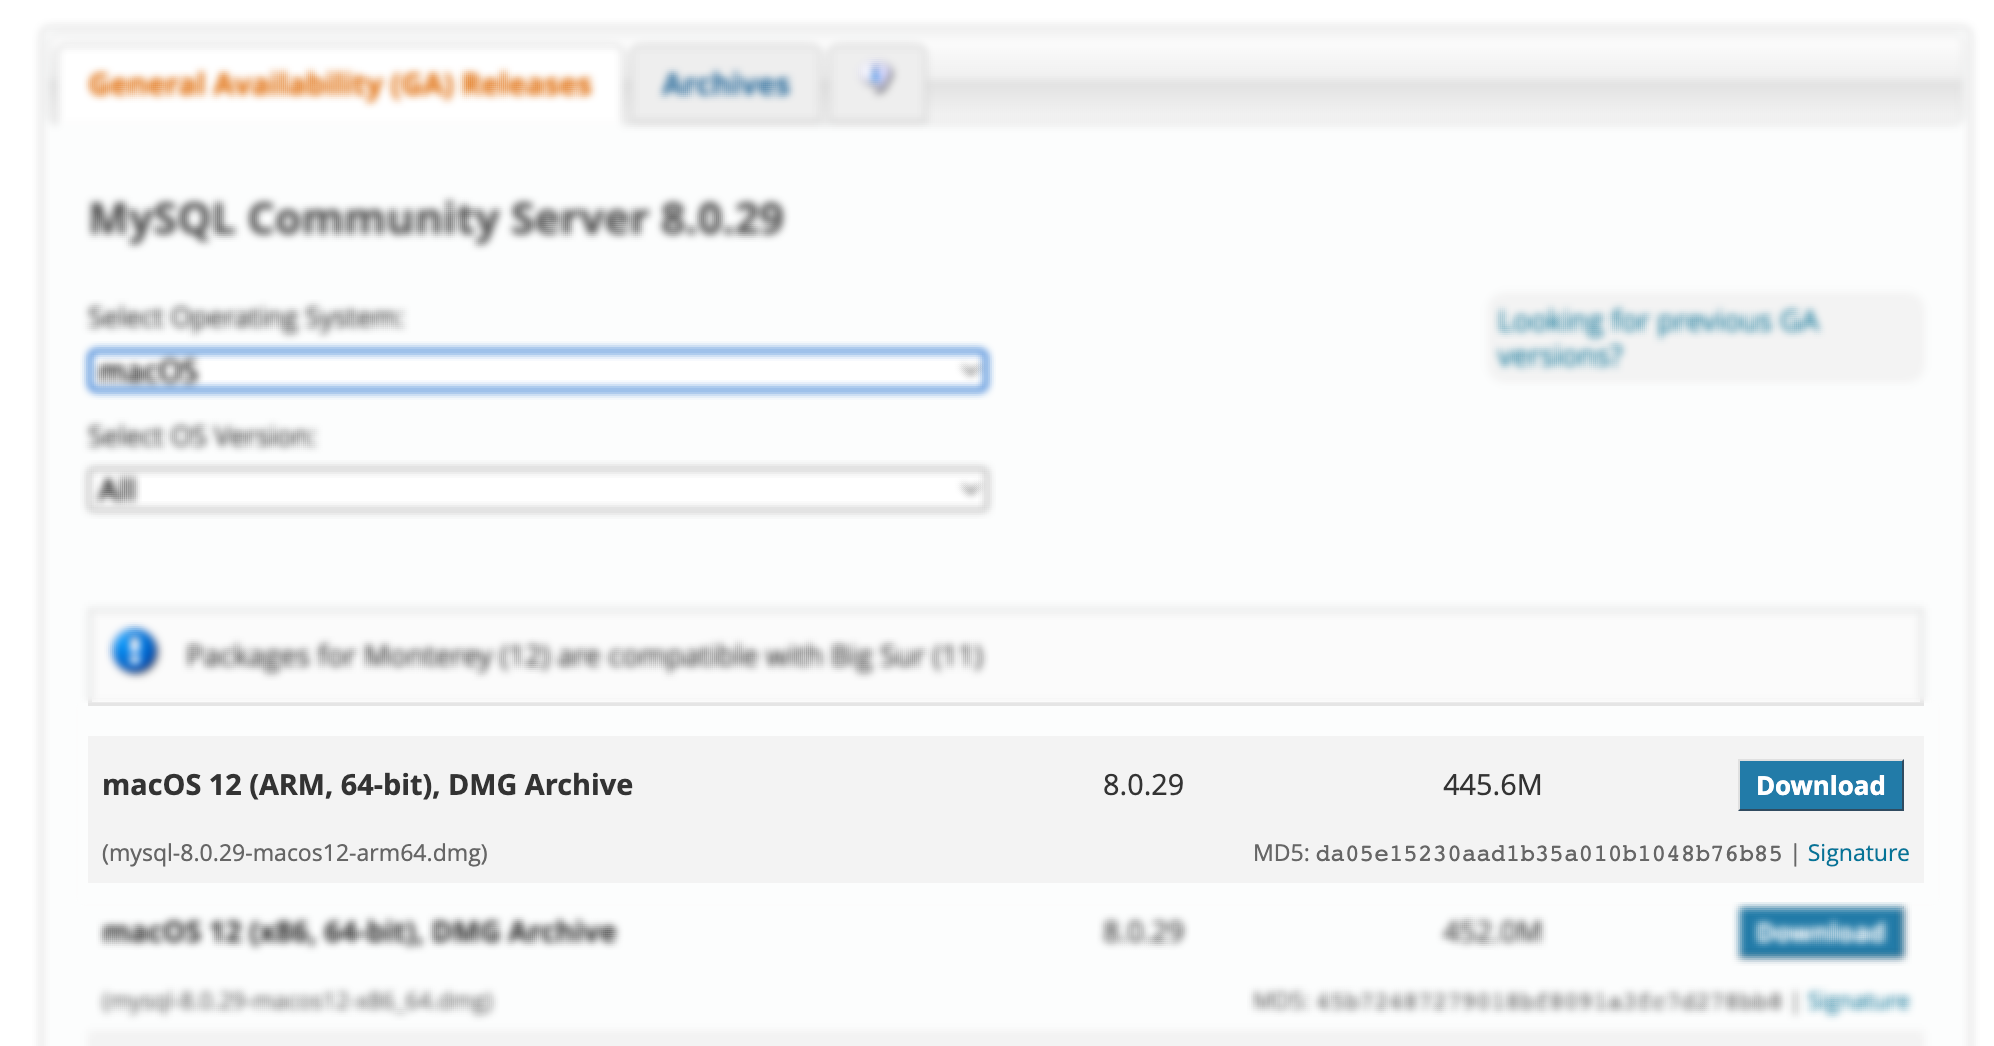Open Signature link for the x86 DMG Archive
Image resolution: width=1994 pixels, height=1046 pixels.
(1858, 1000)
